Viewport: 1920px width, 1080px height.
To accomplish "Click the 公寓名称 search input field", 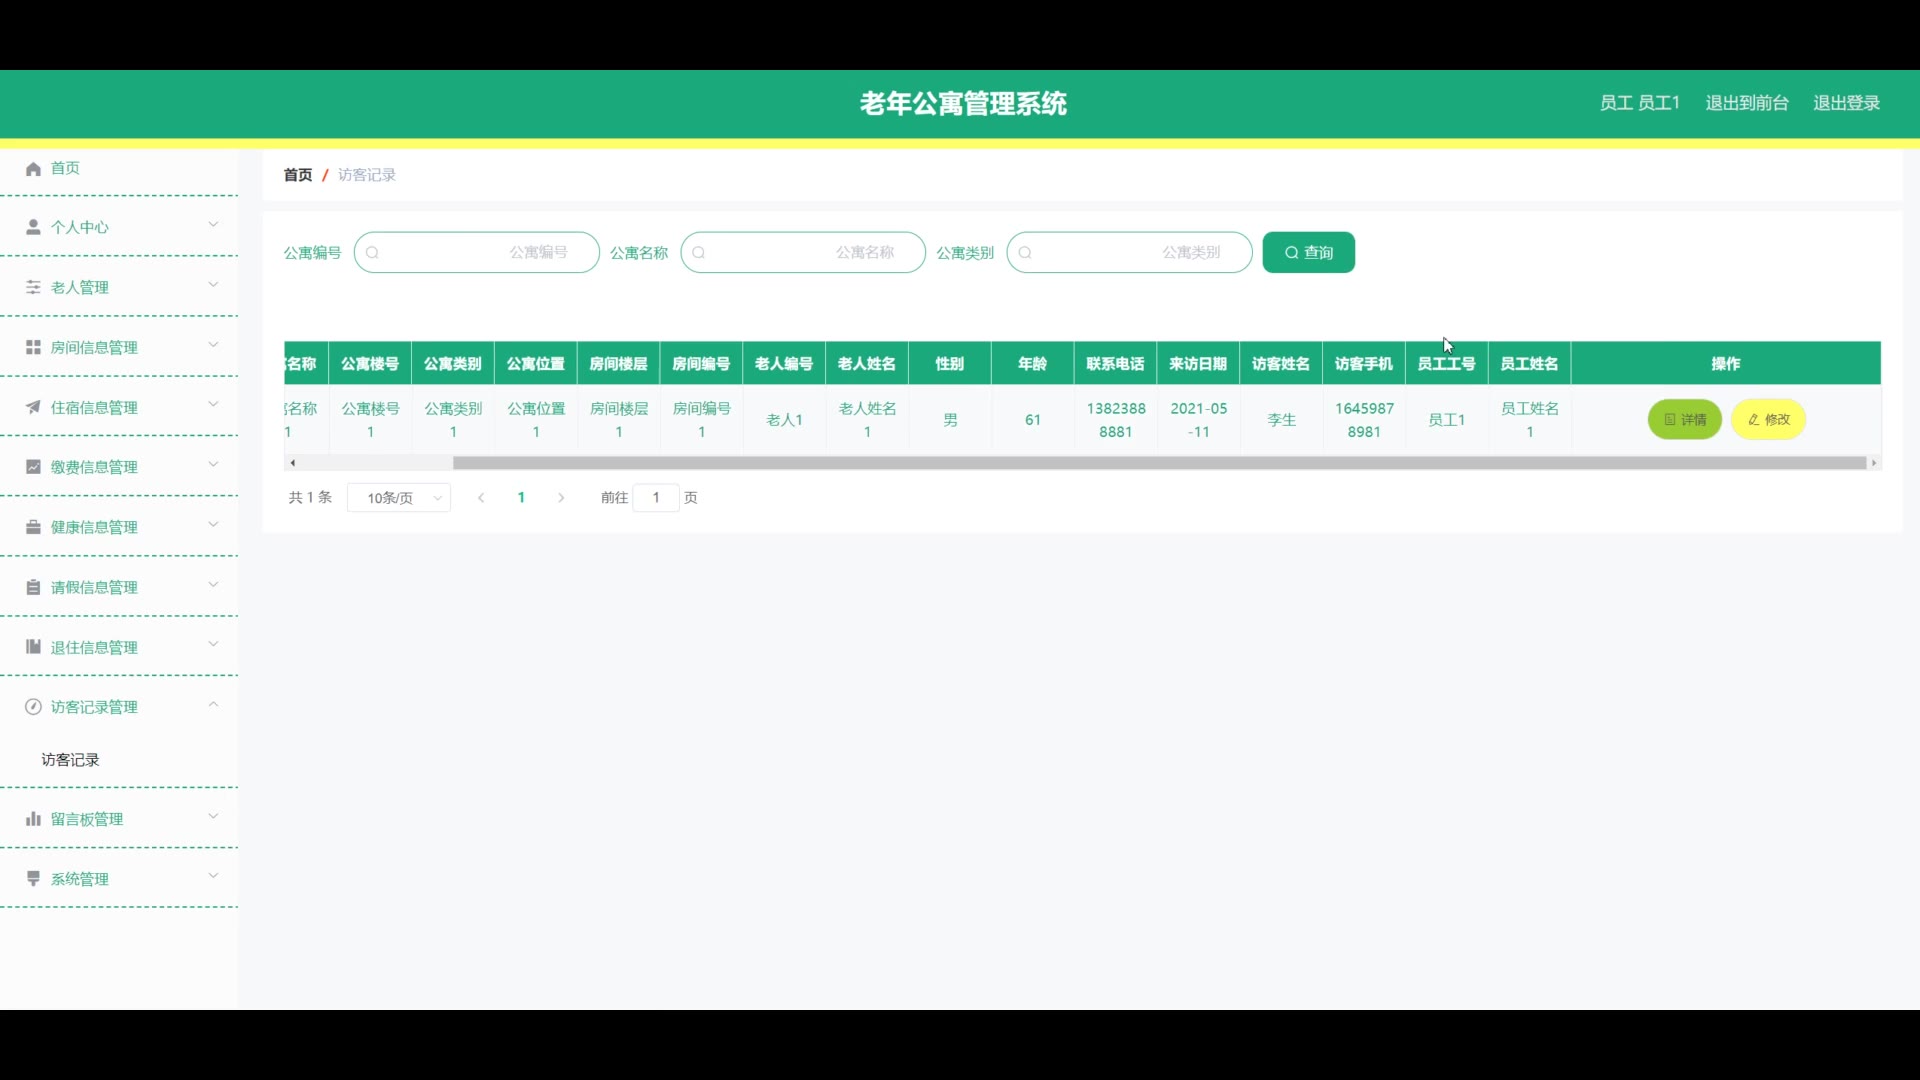I will click(803, 253).
